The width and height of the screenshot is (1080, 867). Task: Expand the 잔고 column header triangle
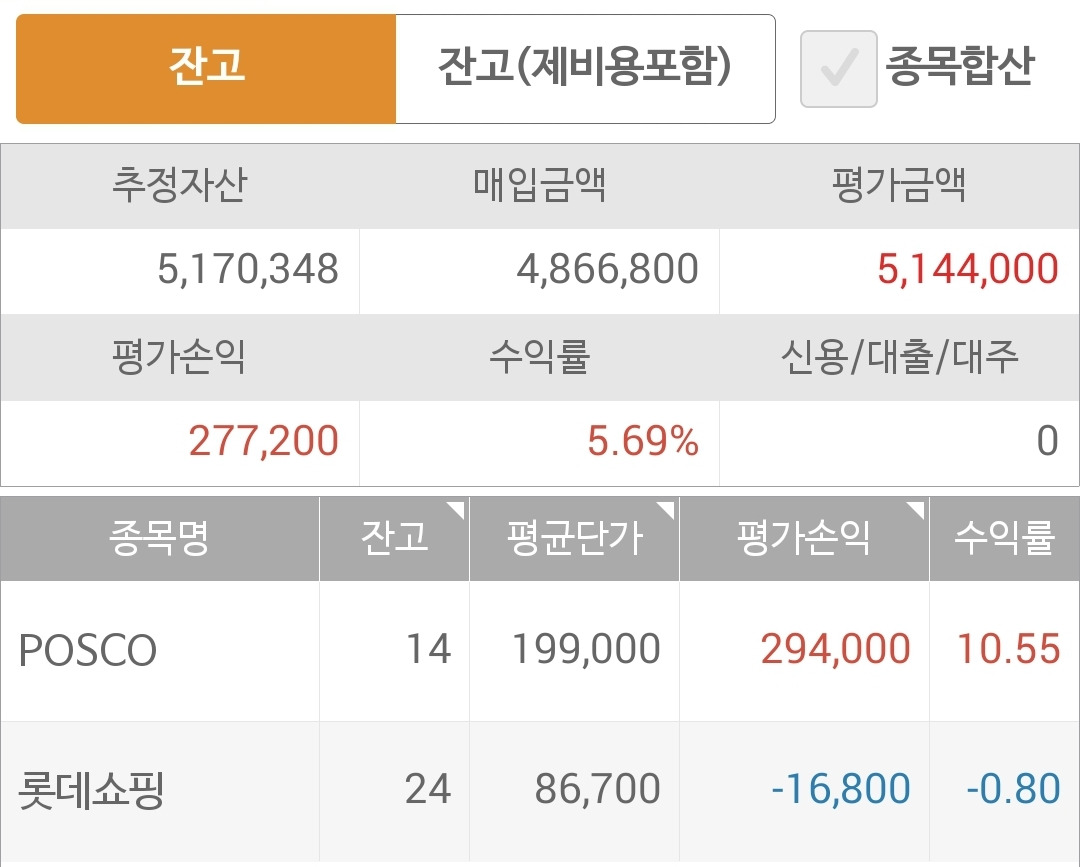coord(456,511)
